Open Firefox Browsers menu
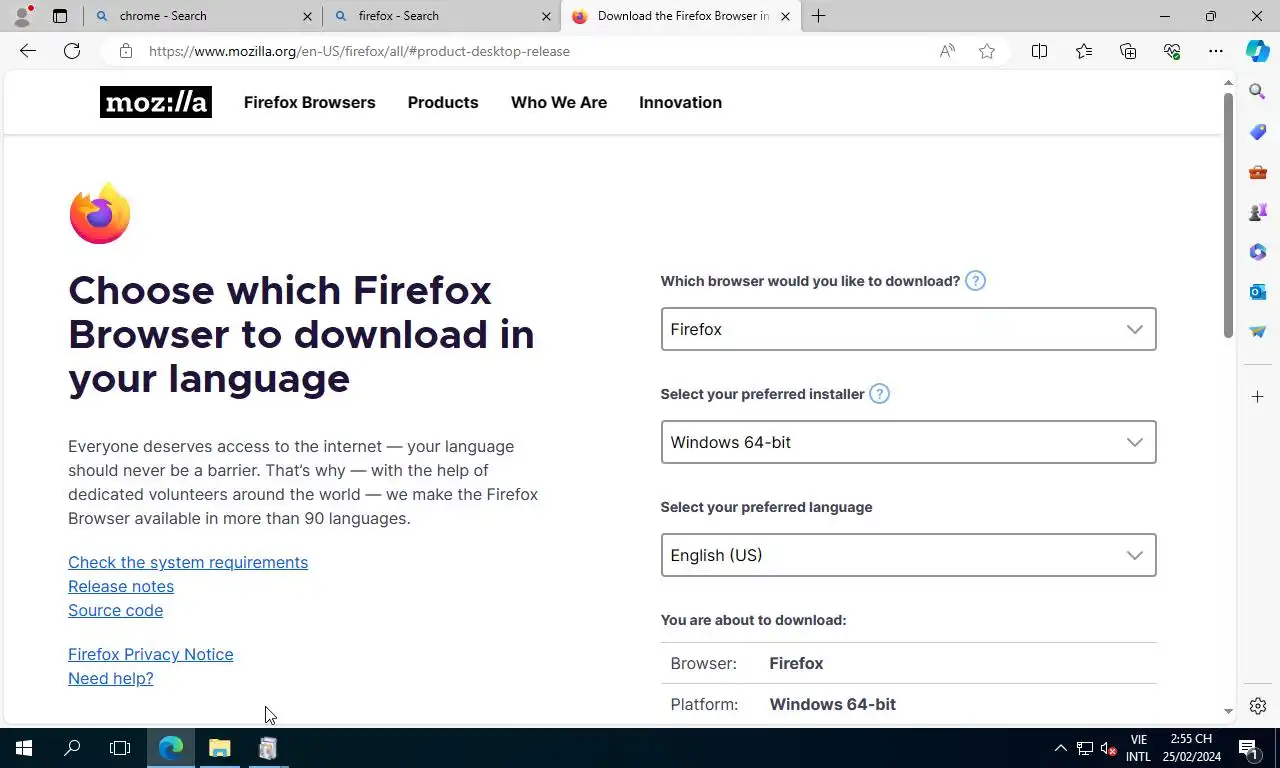 310,102
